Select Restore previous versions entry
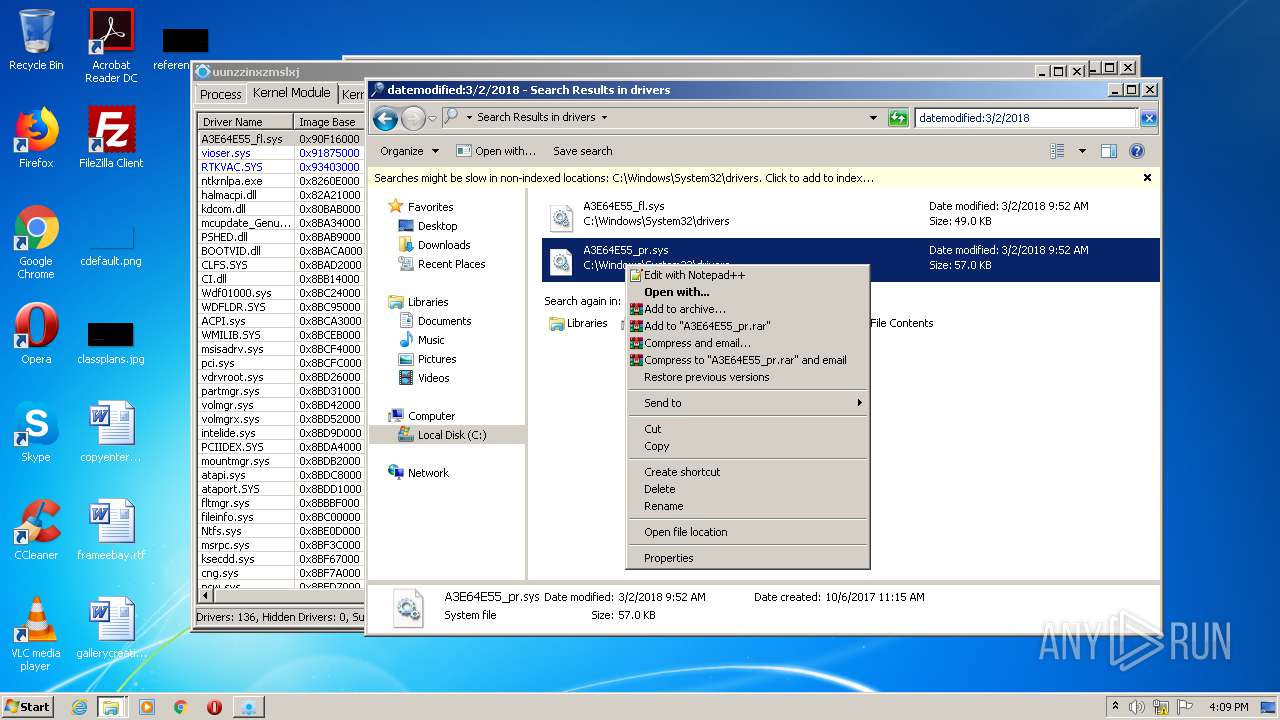 [x=747, y=377]
